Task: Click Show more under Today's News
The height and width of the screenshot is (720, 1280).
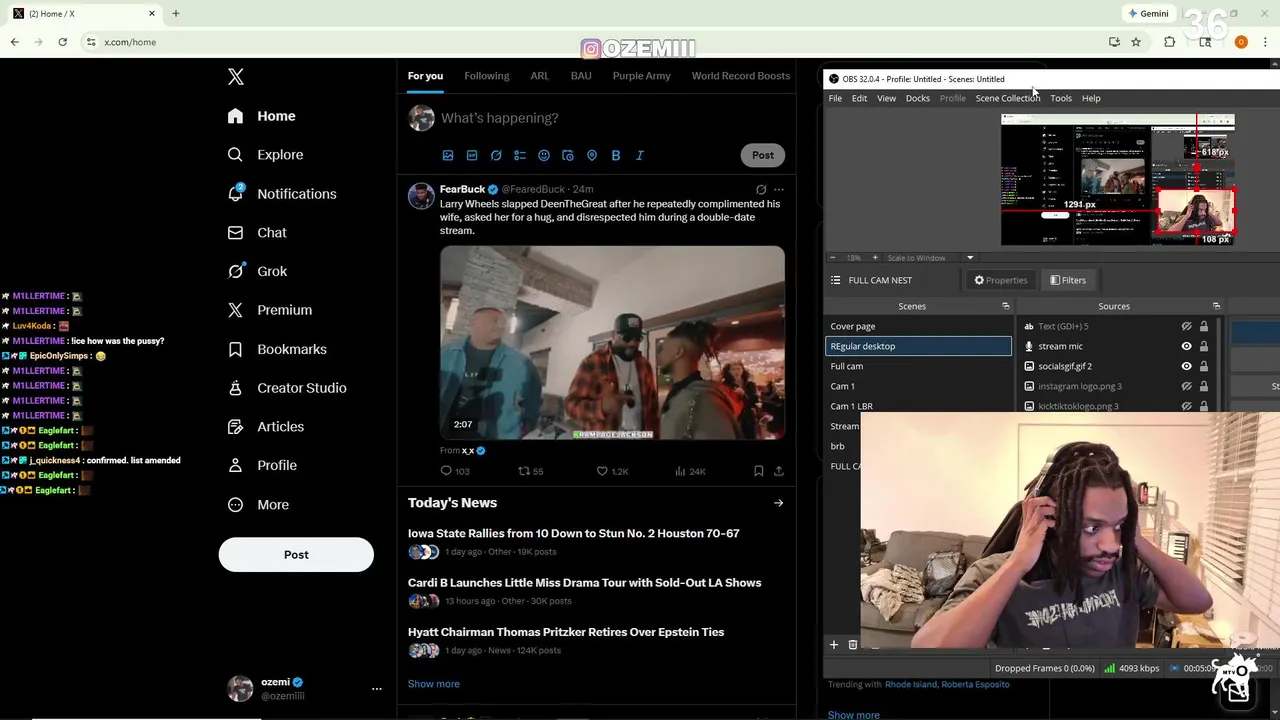Action: tap(434, 684)
